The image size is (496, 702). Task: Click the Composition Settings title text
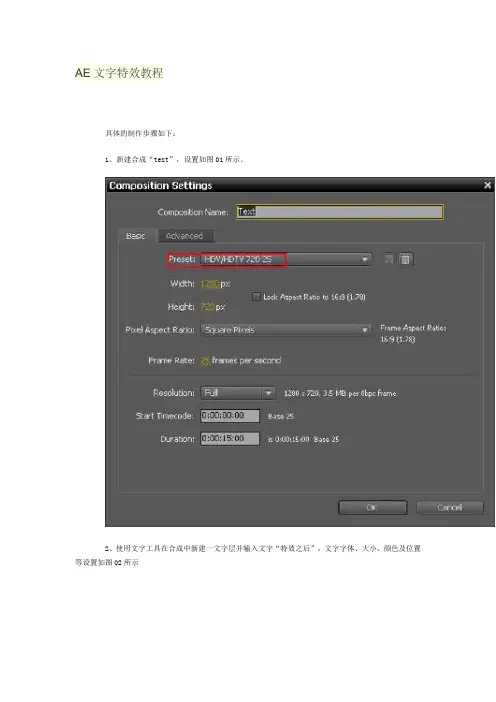point(161,185)
